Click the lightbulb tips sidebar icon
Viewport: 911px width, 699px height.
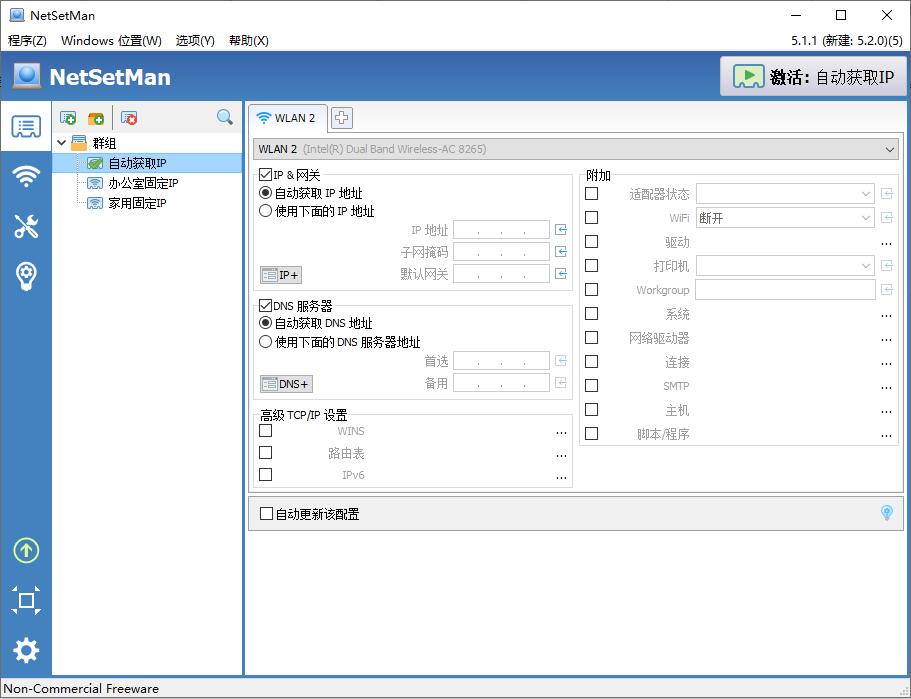[26, 277]
